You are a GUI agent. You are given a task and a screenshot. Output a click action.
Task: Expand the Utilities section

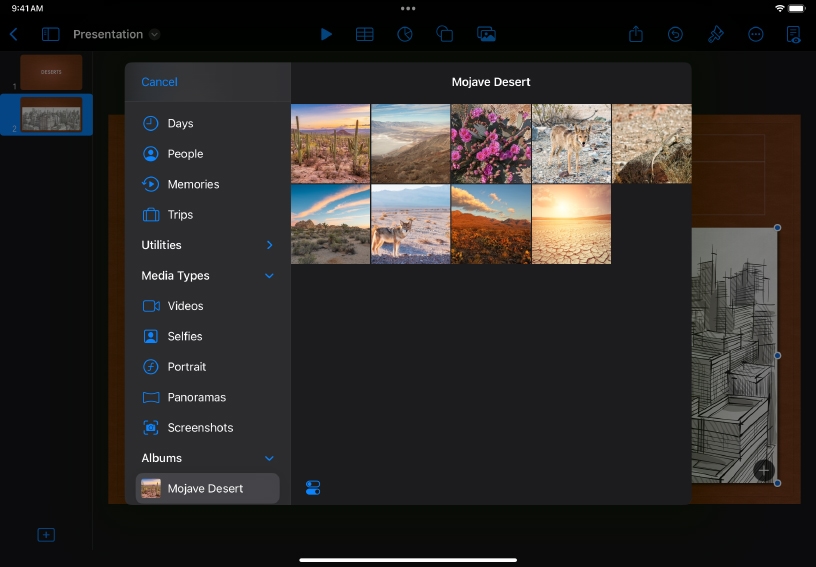point(269,245)
